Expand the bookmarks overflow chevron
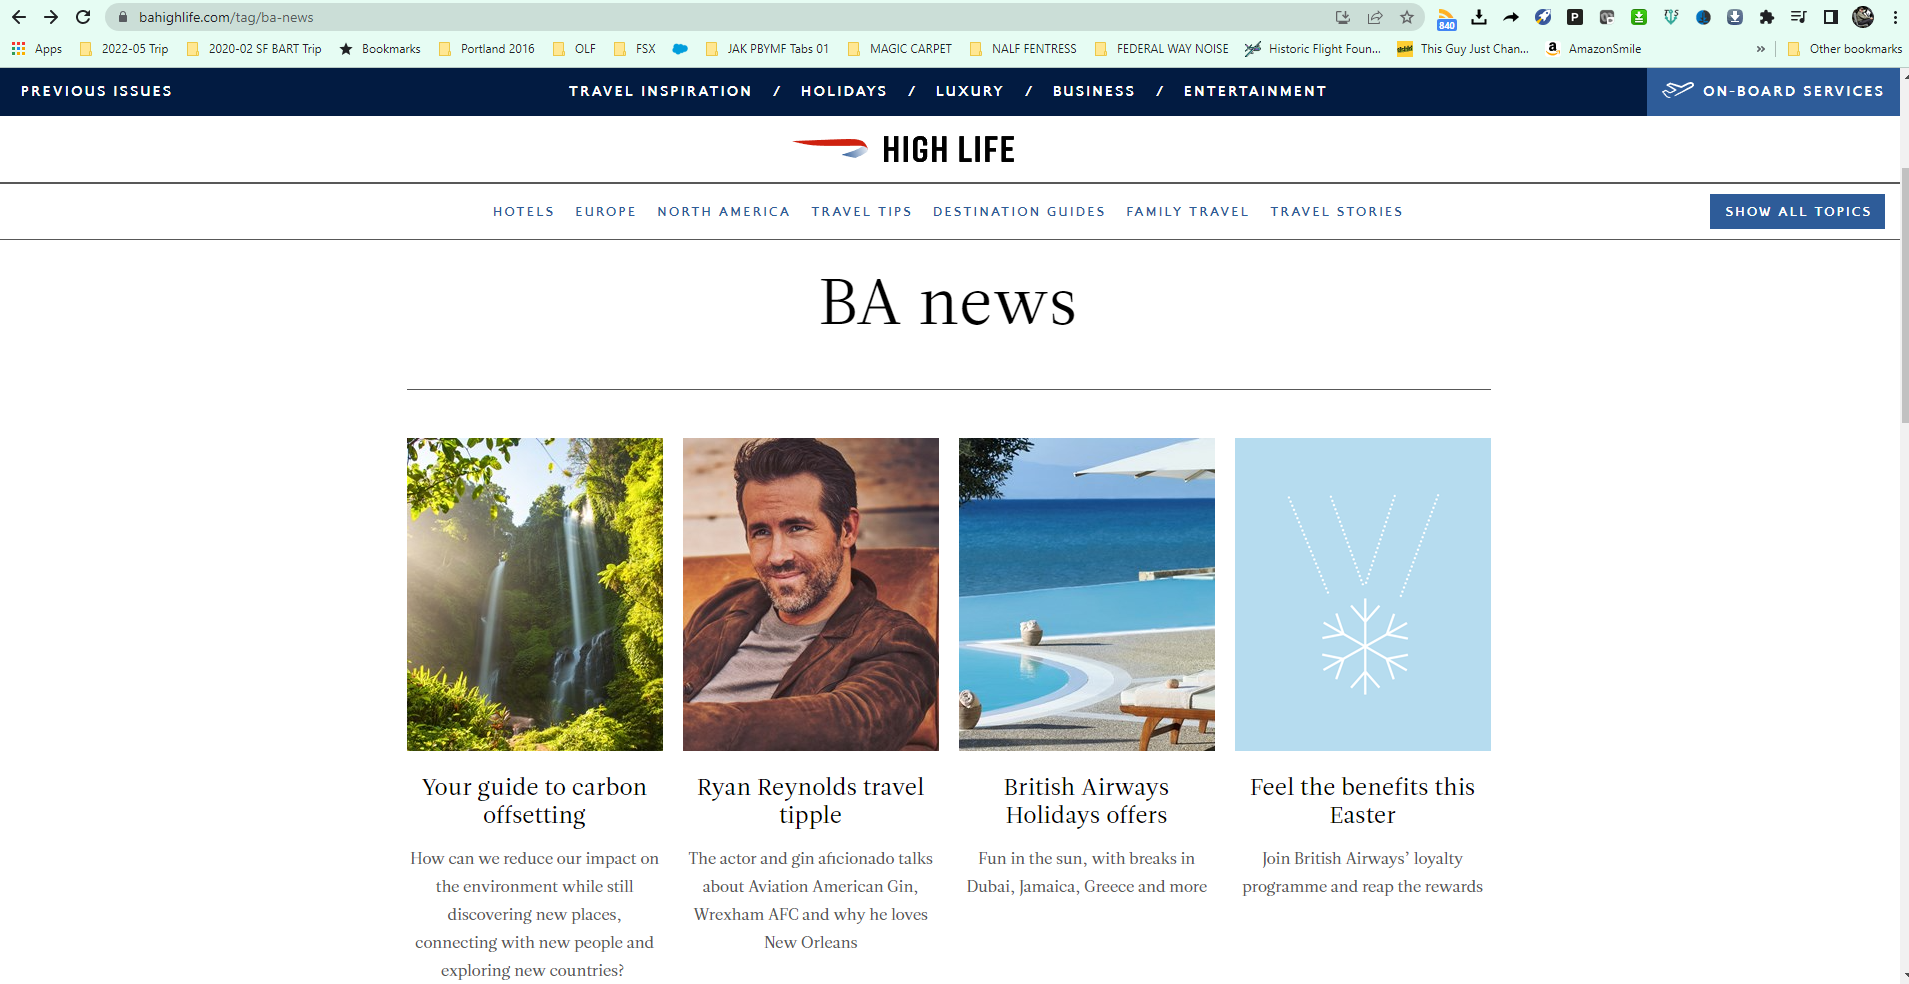1909x984 pixels. pos(1759,48)
